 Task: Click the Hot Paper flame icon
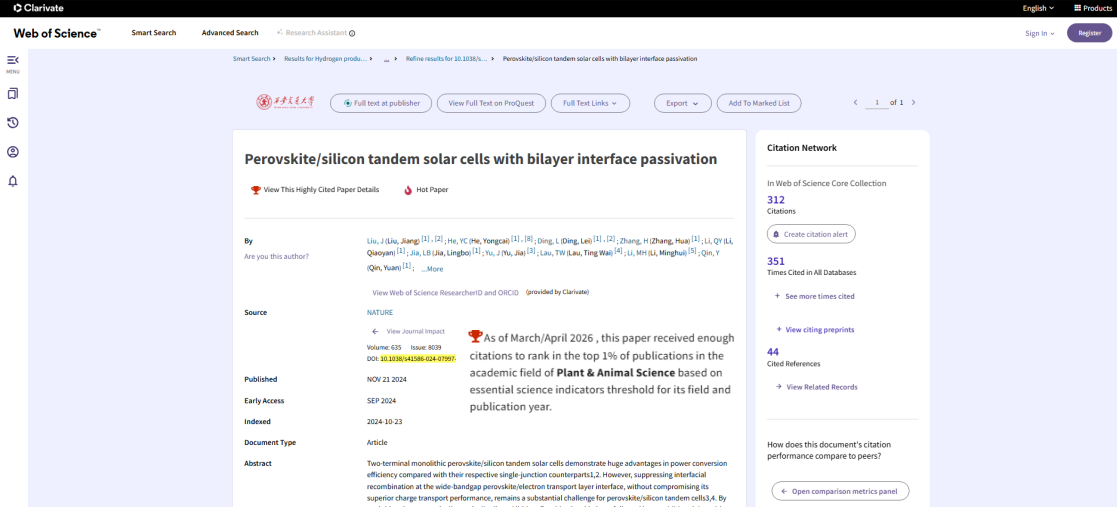(408, 190)
